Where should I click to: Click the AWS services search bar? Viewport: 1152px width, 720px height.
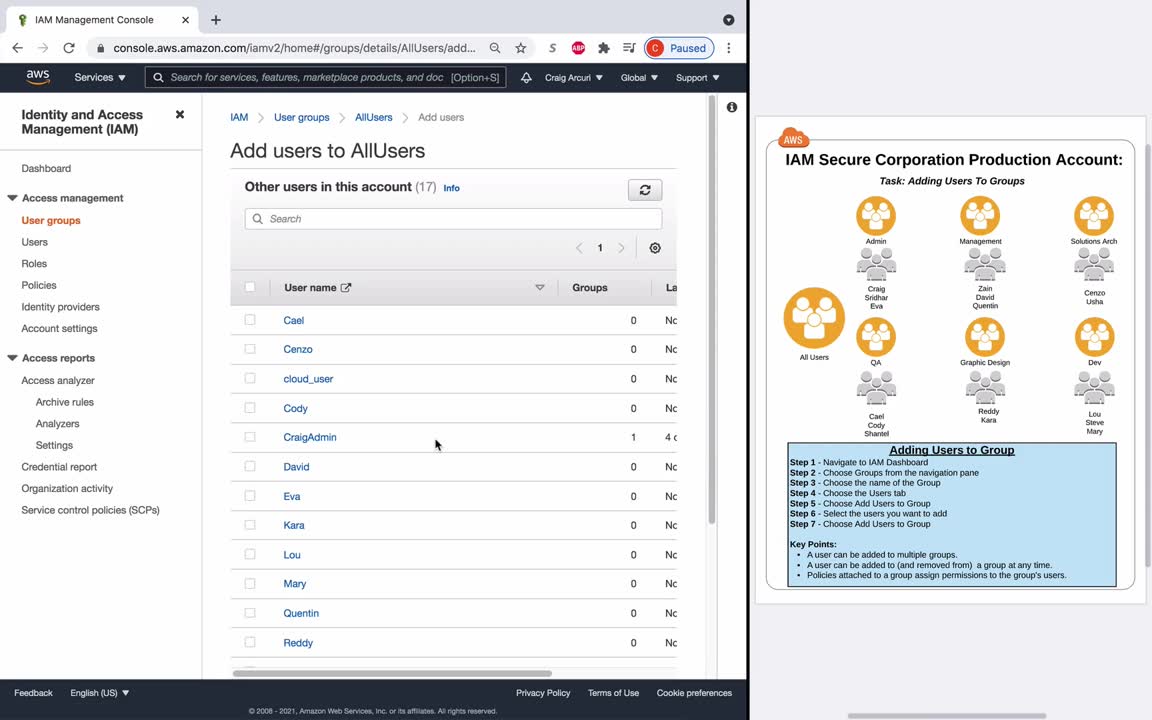(325, 77)
